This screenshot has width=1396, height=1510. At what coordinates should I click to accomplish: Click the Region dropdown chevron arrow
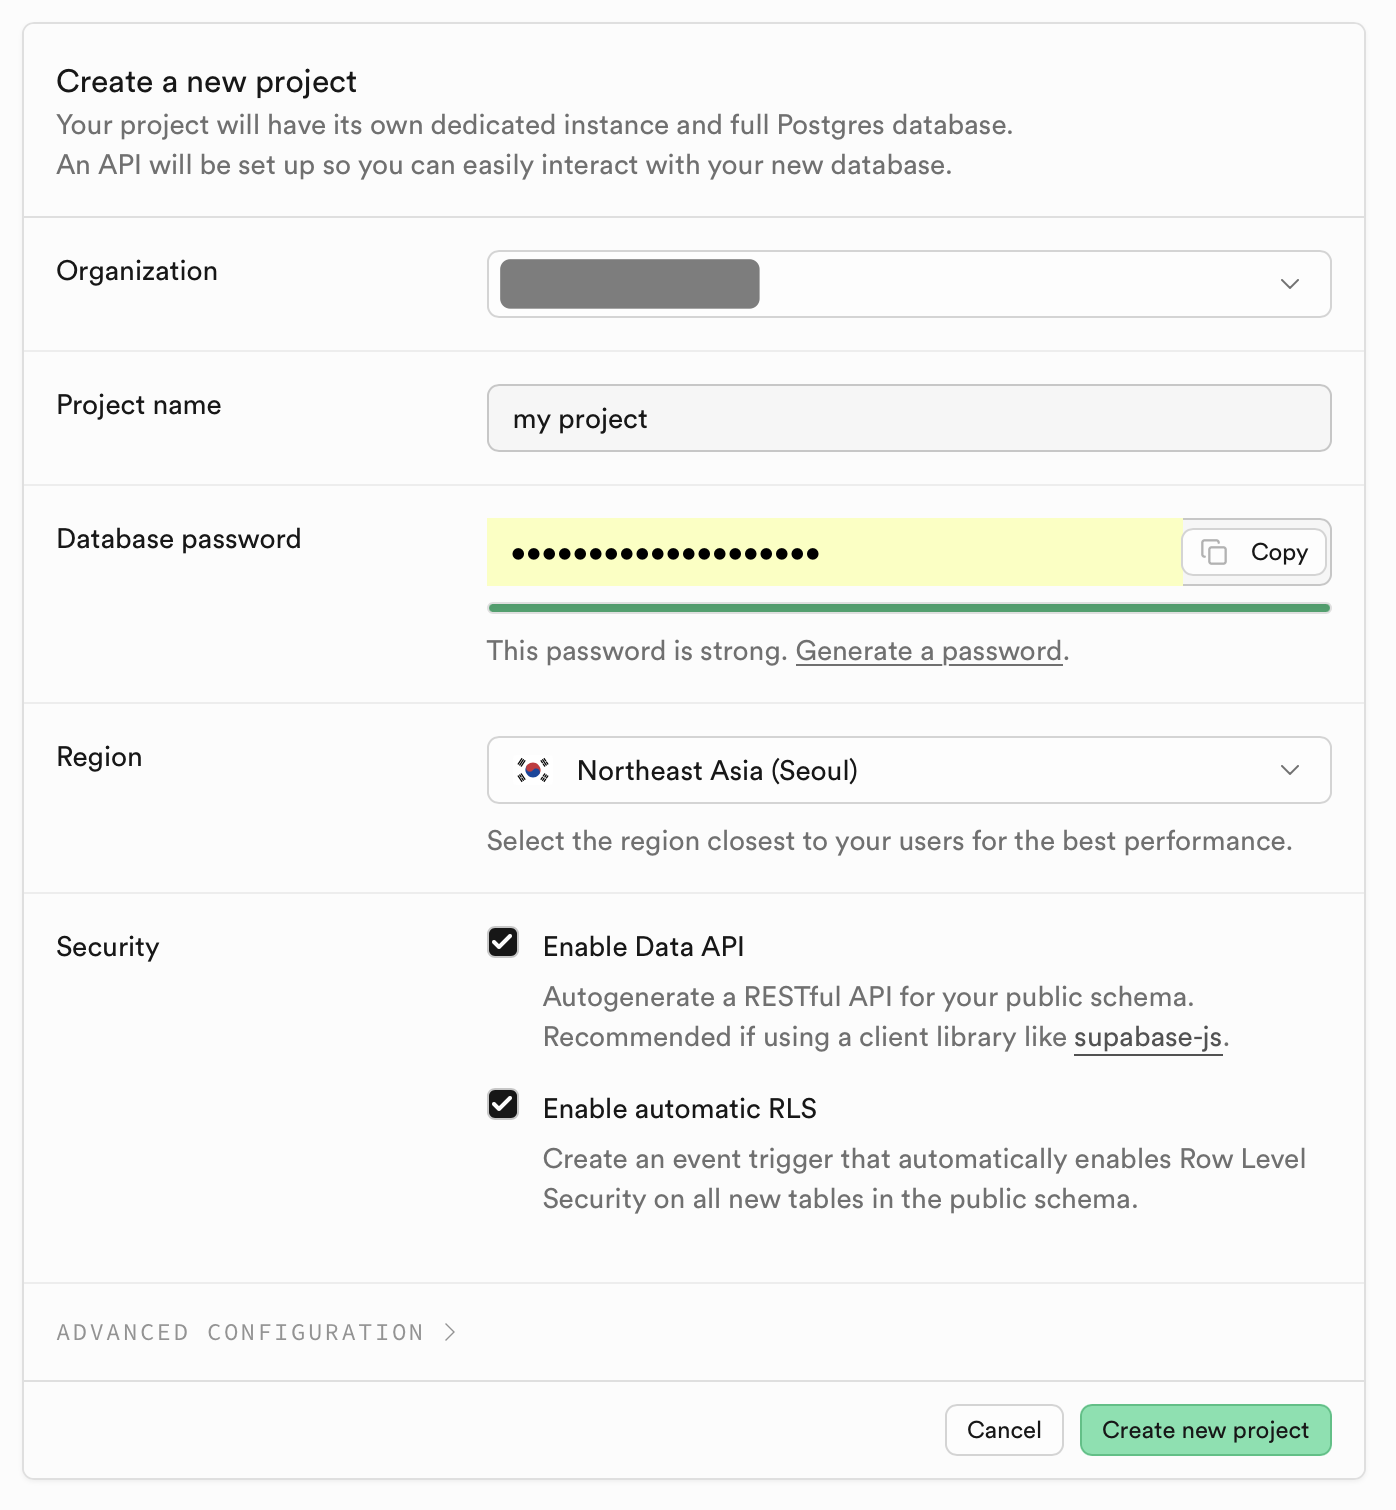coord(1290,770)
